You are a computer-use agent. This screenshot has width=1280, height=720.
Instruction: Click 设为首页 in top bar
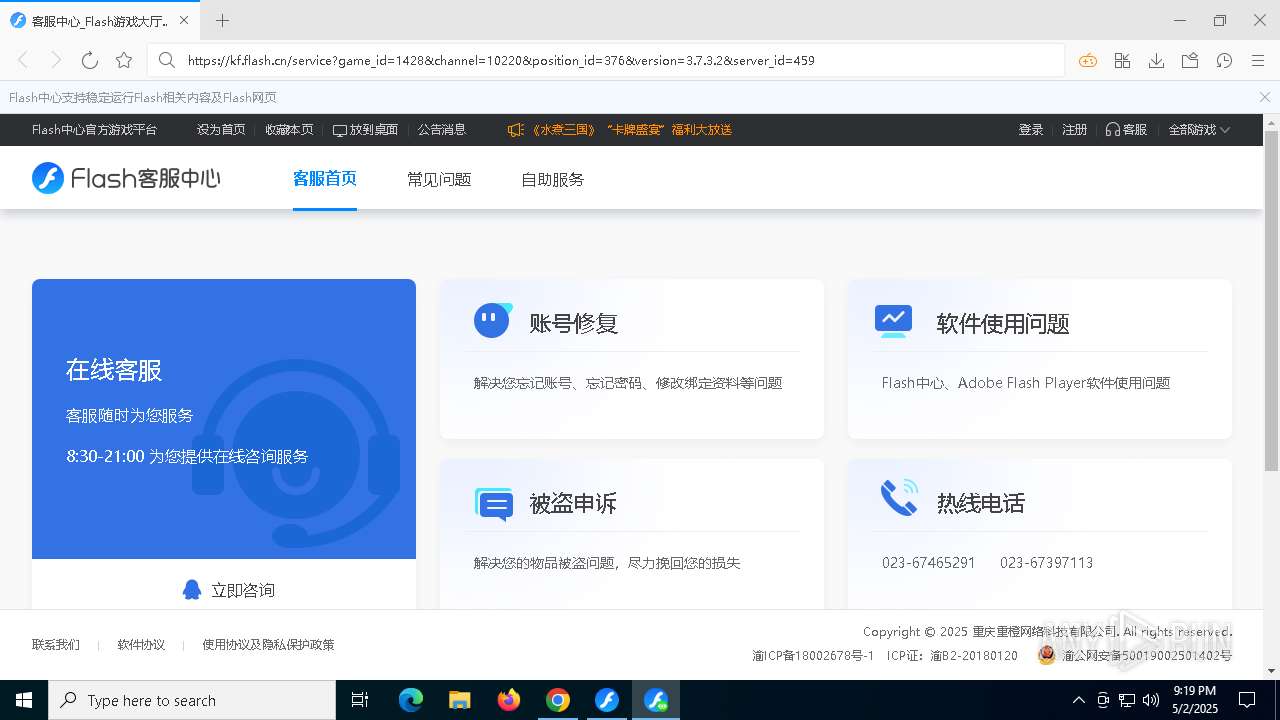point(221,130)
